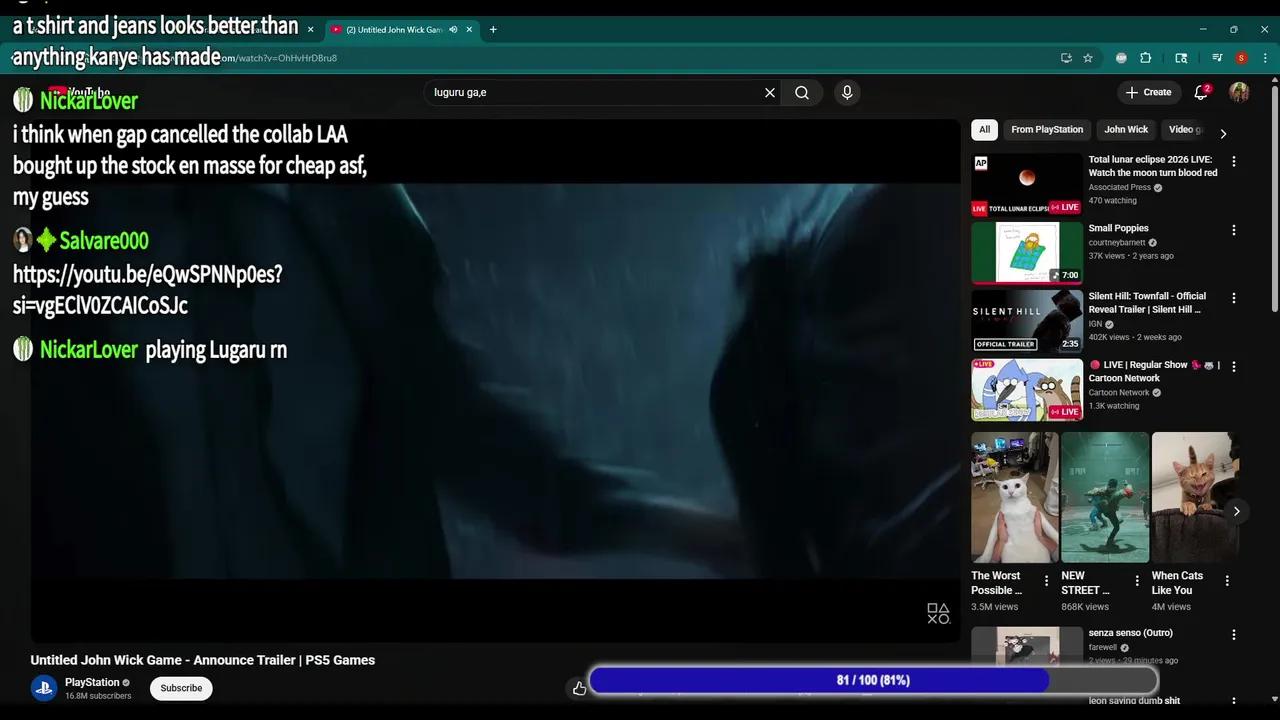Open Silent Hill official trailer thumbnail
The height and width of the screenshot is (720, 1280).
[1027, 321]
